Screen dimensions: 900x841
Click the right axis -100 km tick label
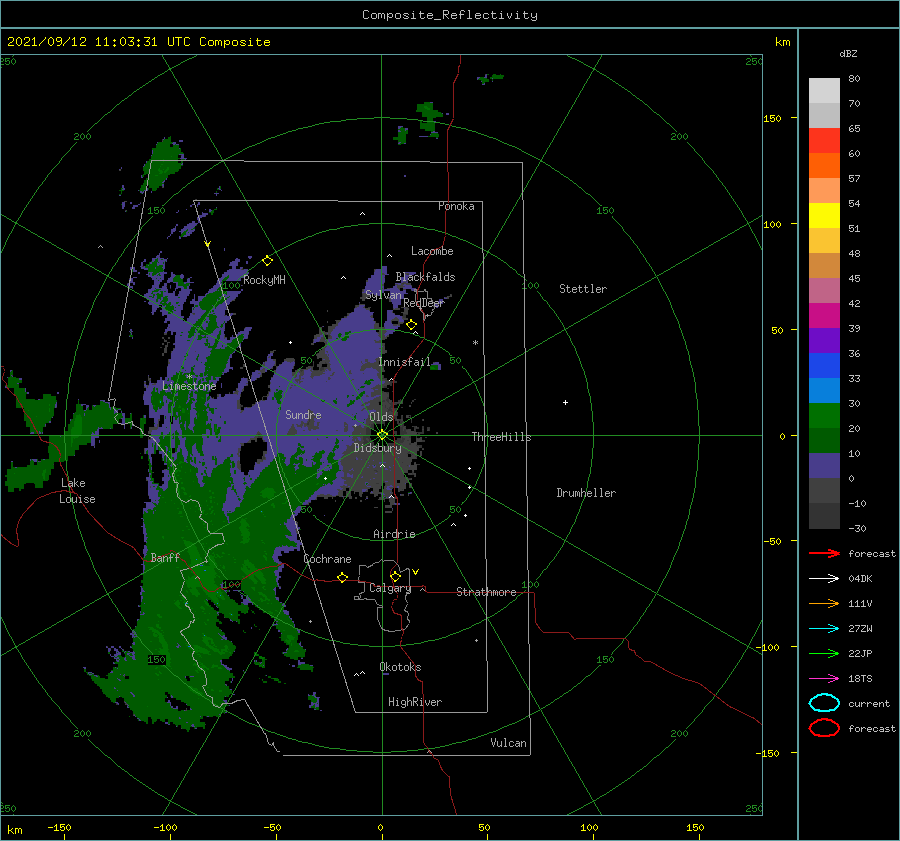(x=767, y=648)
